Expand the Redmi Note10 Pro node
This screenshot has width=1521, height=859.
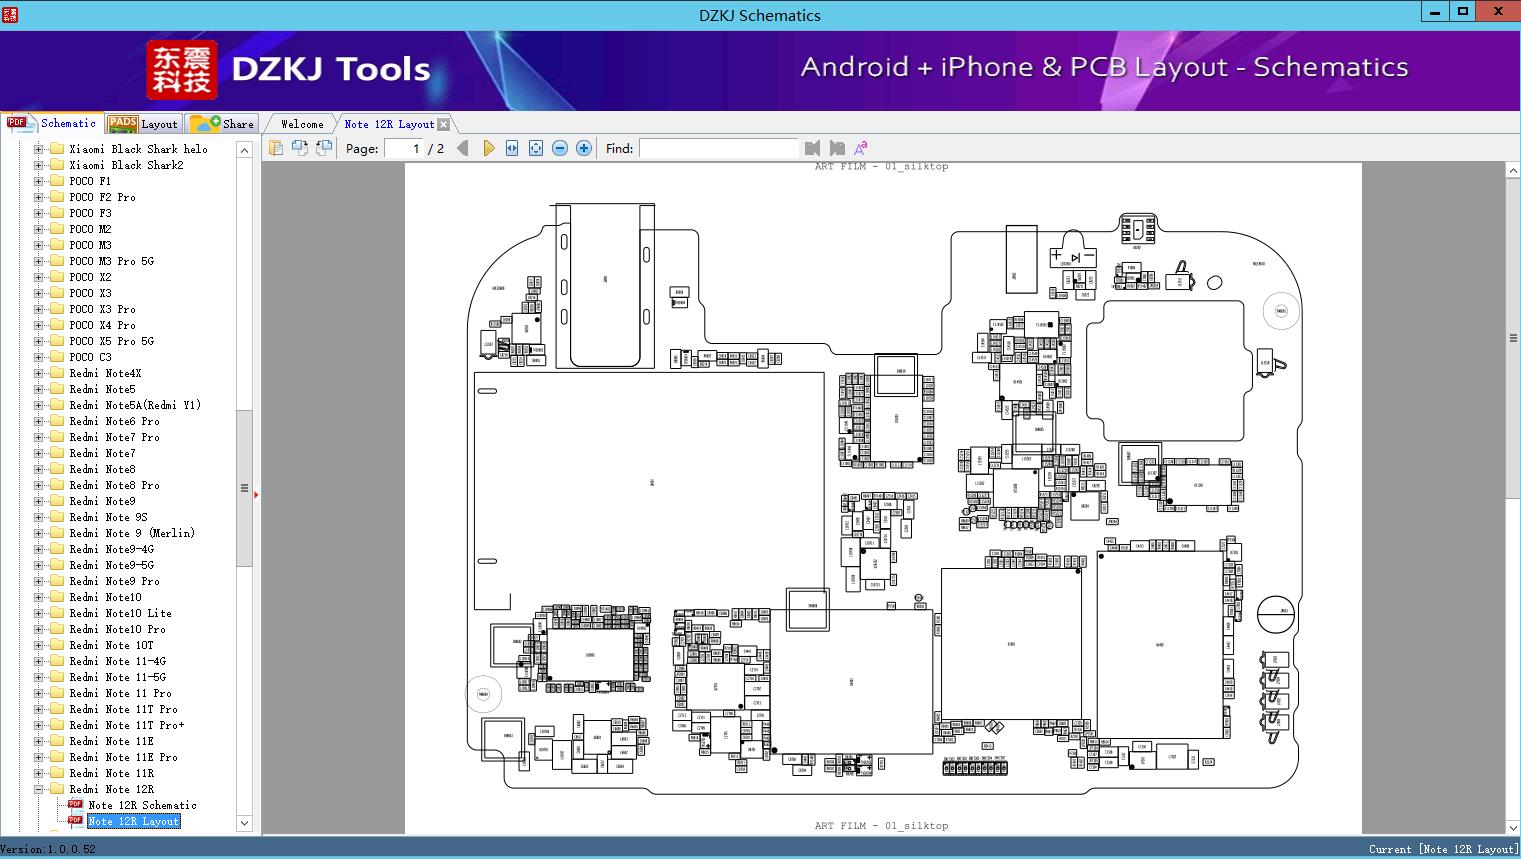click(x=38, y=629)
